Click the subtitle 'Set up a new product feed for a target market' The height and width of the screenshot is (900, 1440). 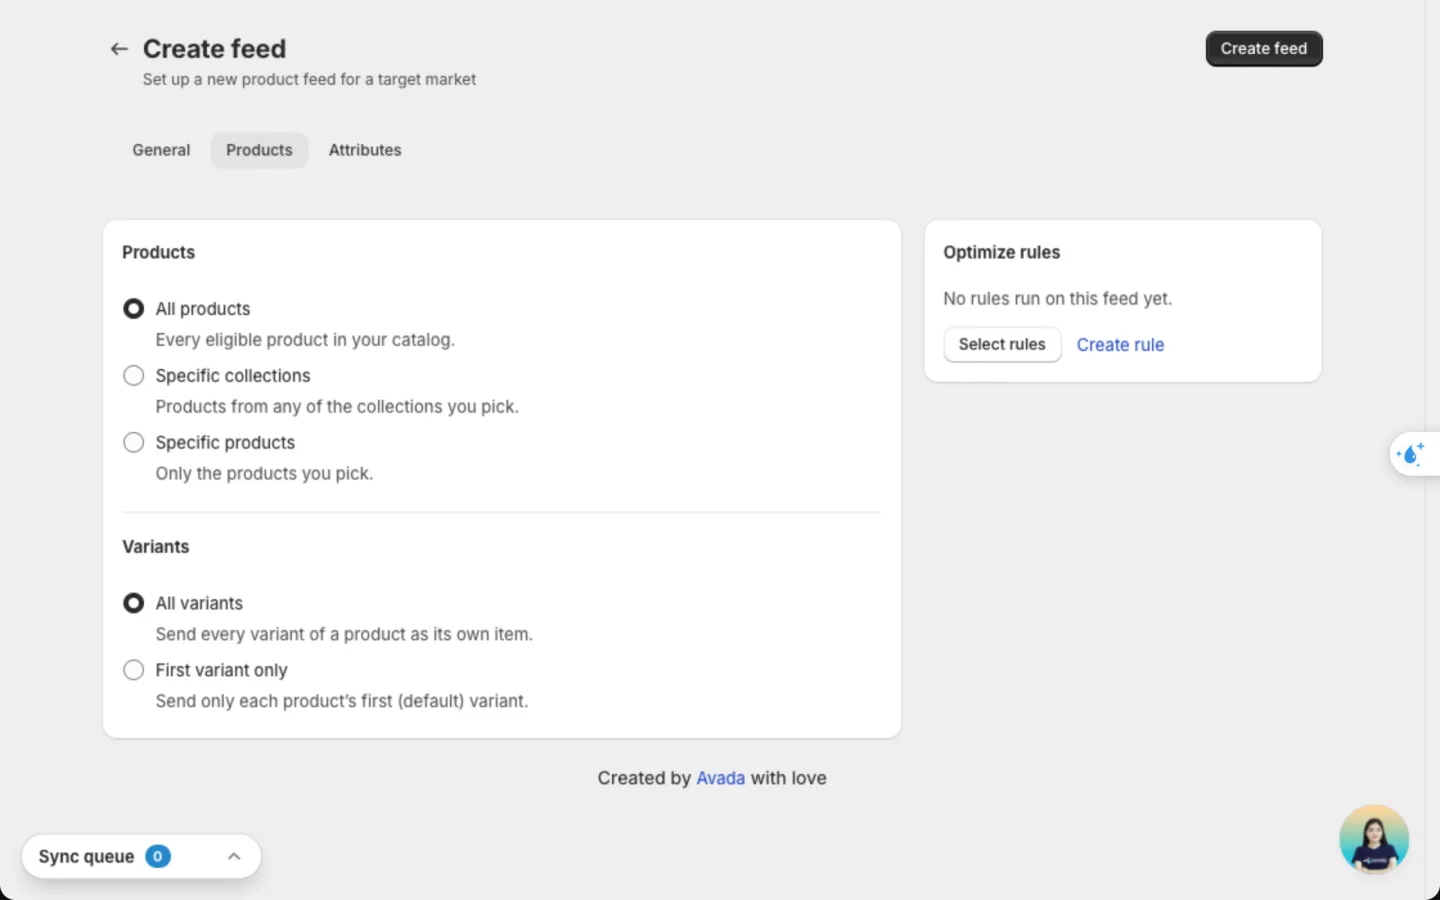click(309, 79)
